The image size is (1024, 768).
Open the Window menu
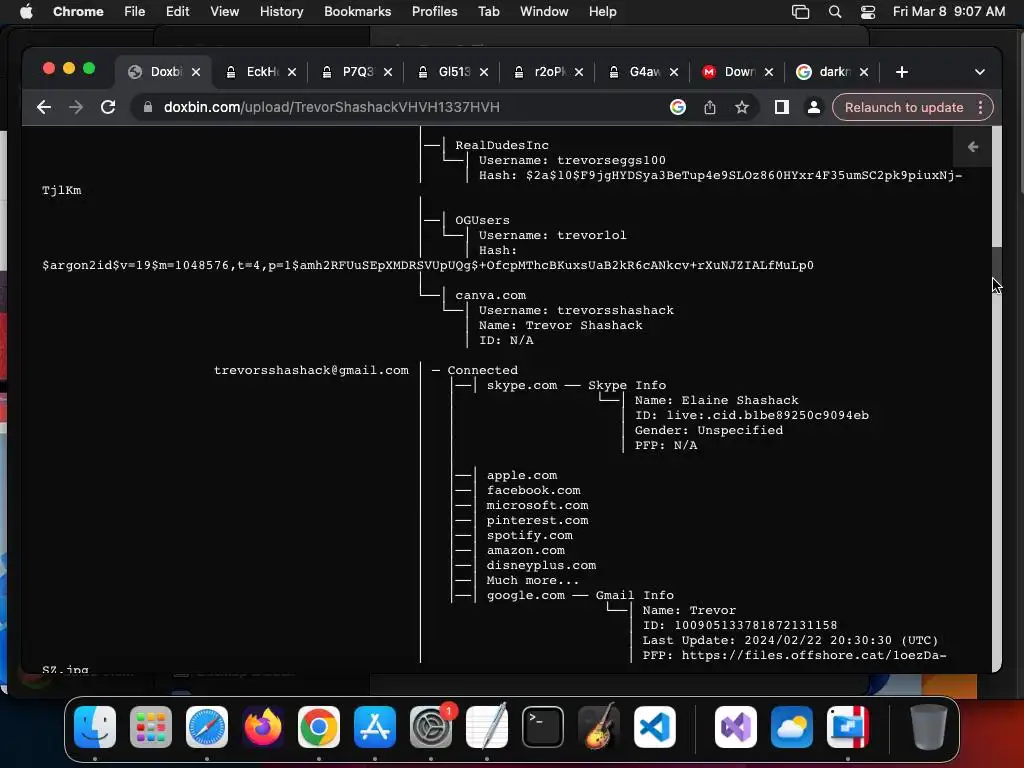(544, 12)
